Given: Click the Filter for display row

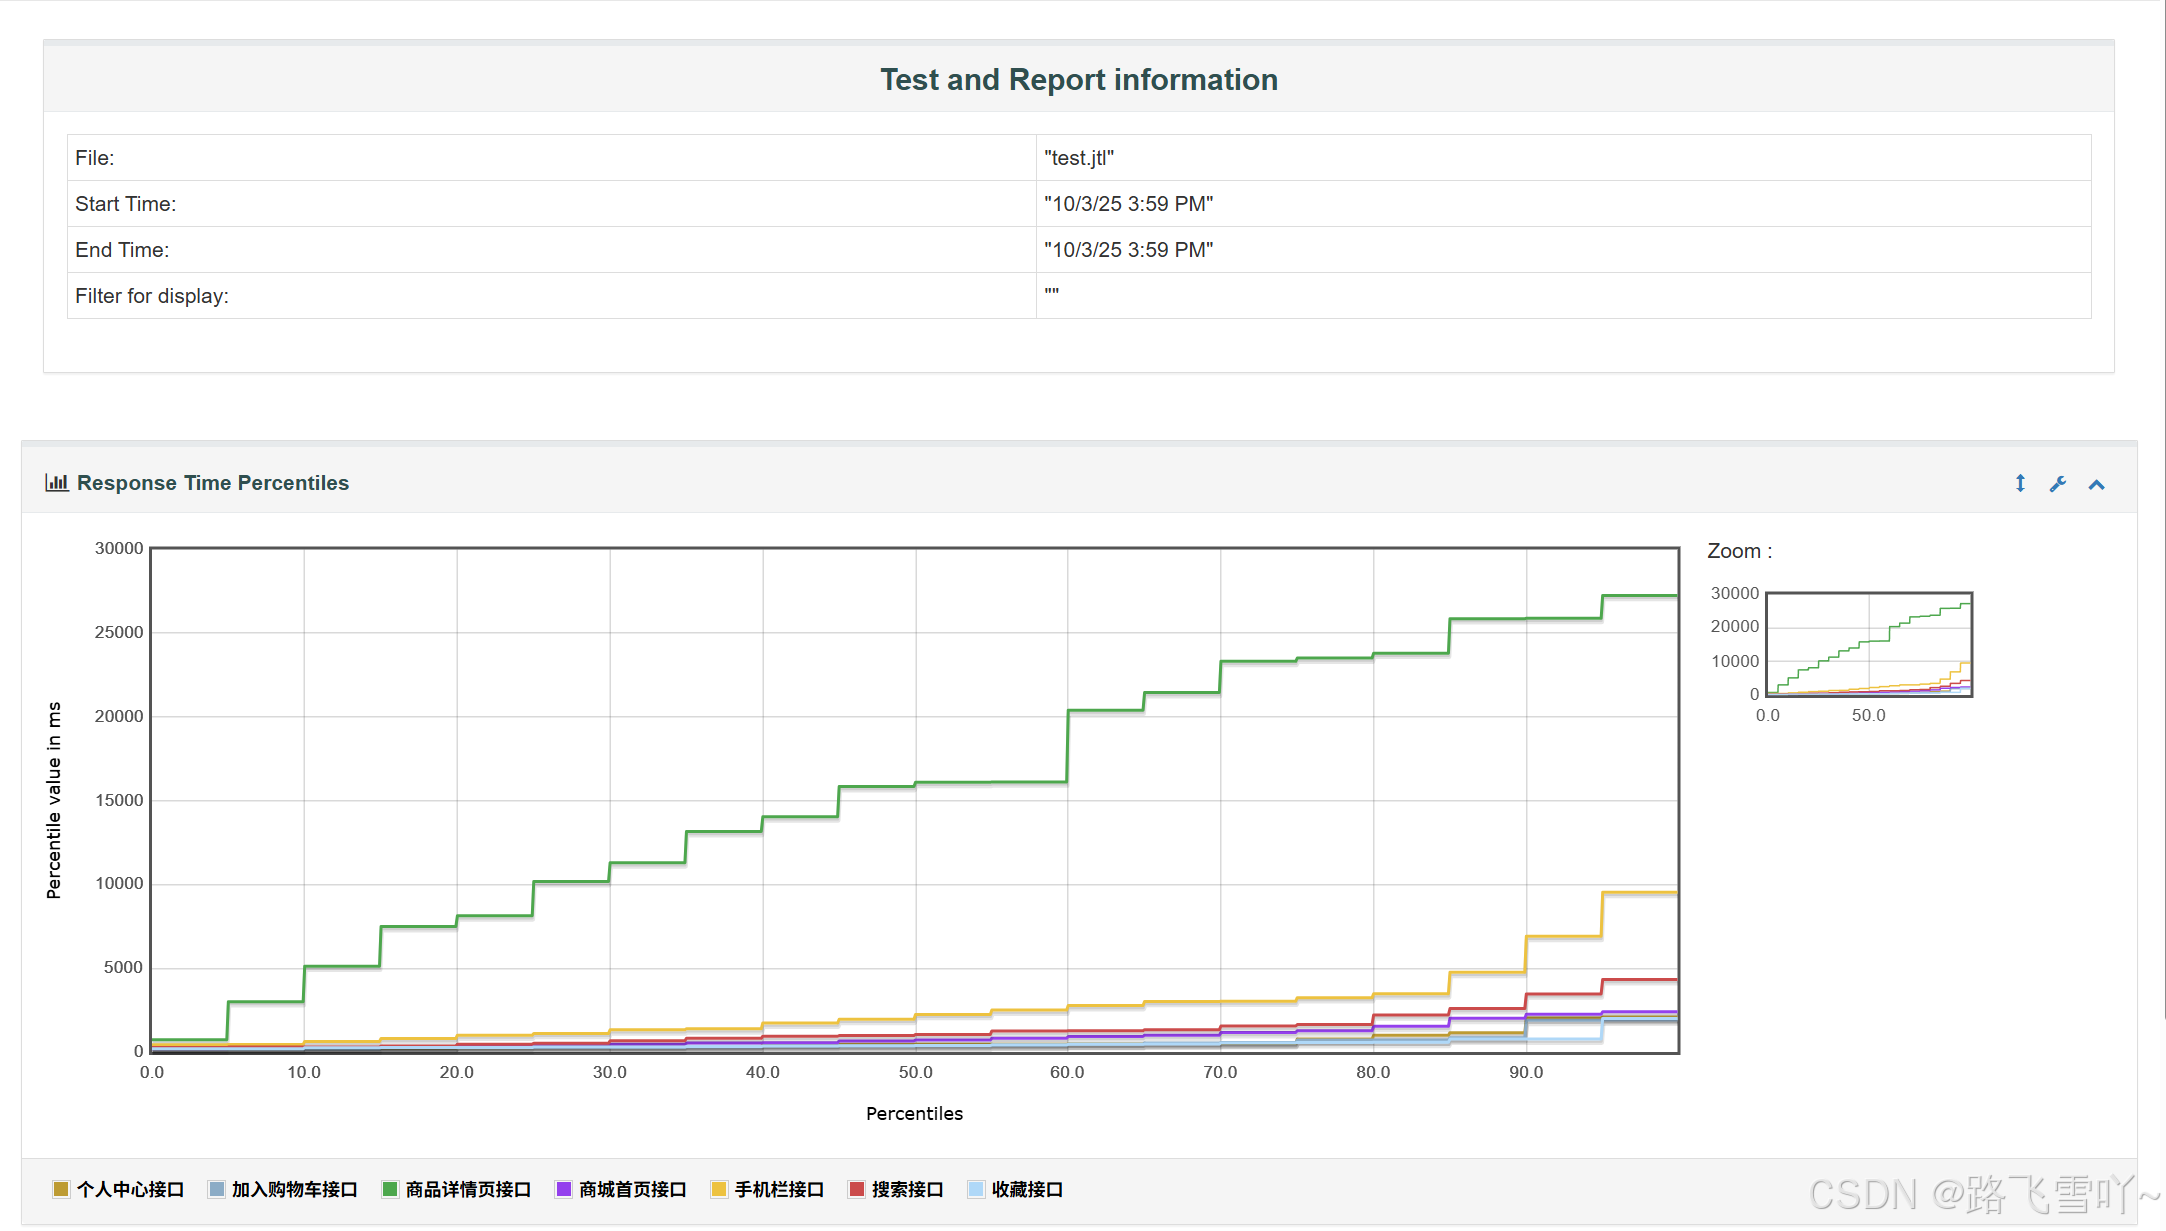Looking at the screenshot, I should [152, 296].
